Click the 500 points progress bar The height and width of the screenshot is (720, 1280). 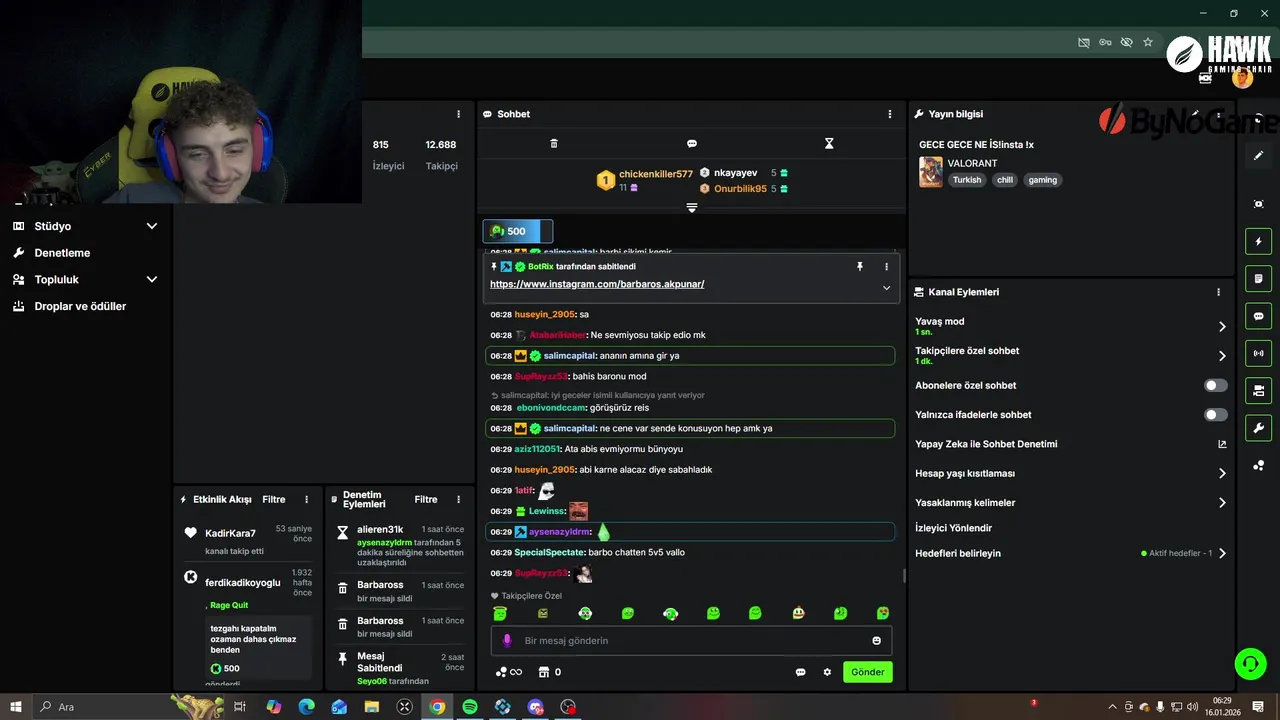[517, 231]
